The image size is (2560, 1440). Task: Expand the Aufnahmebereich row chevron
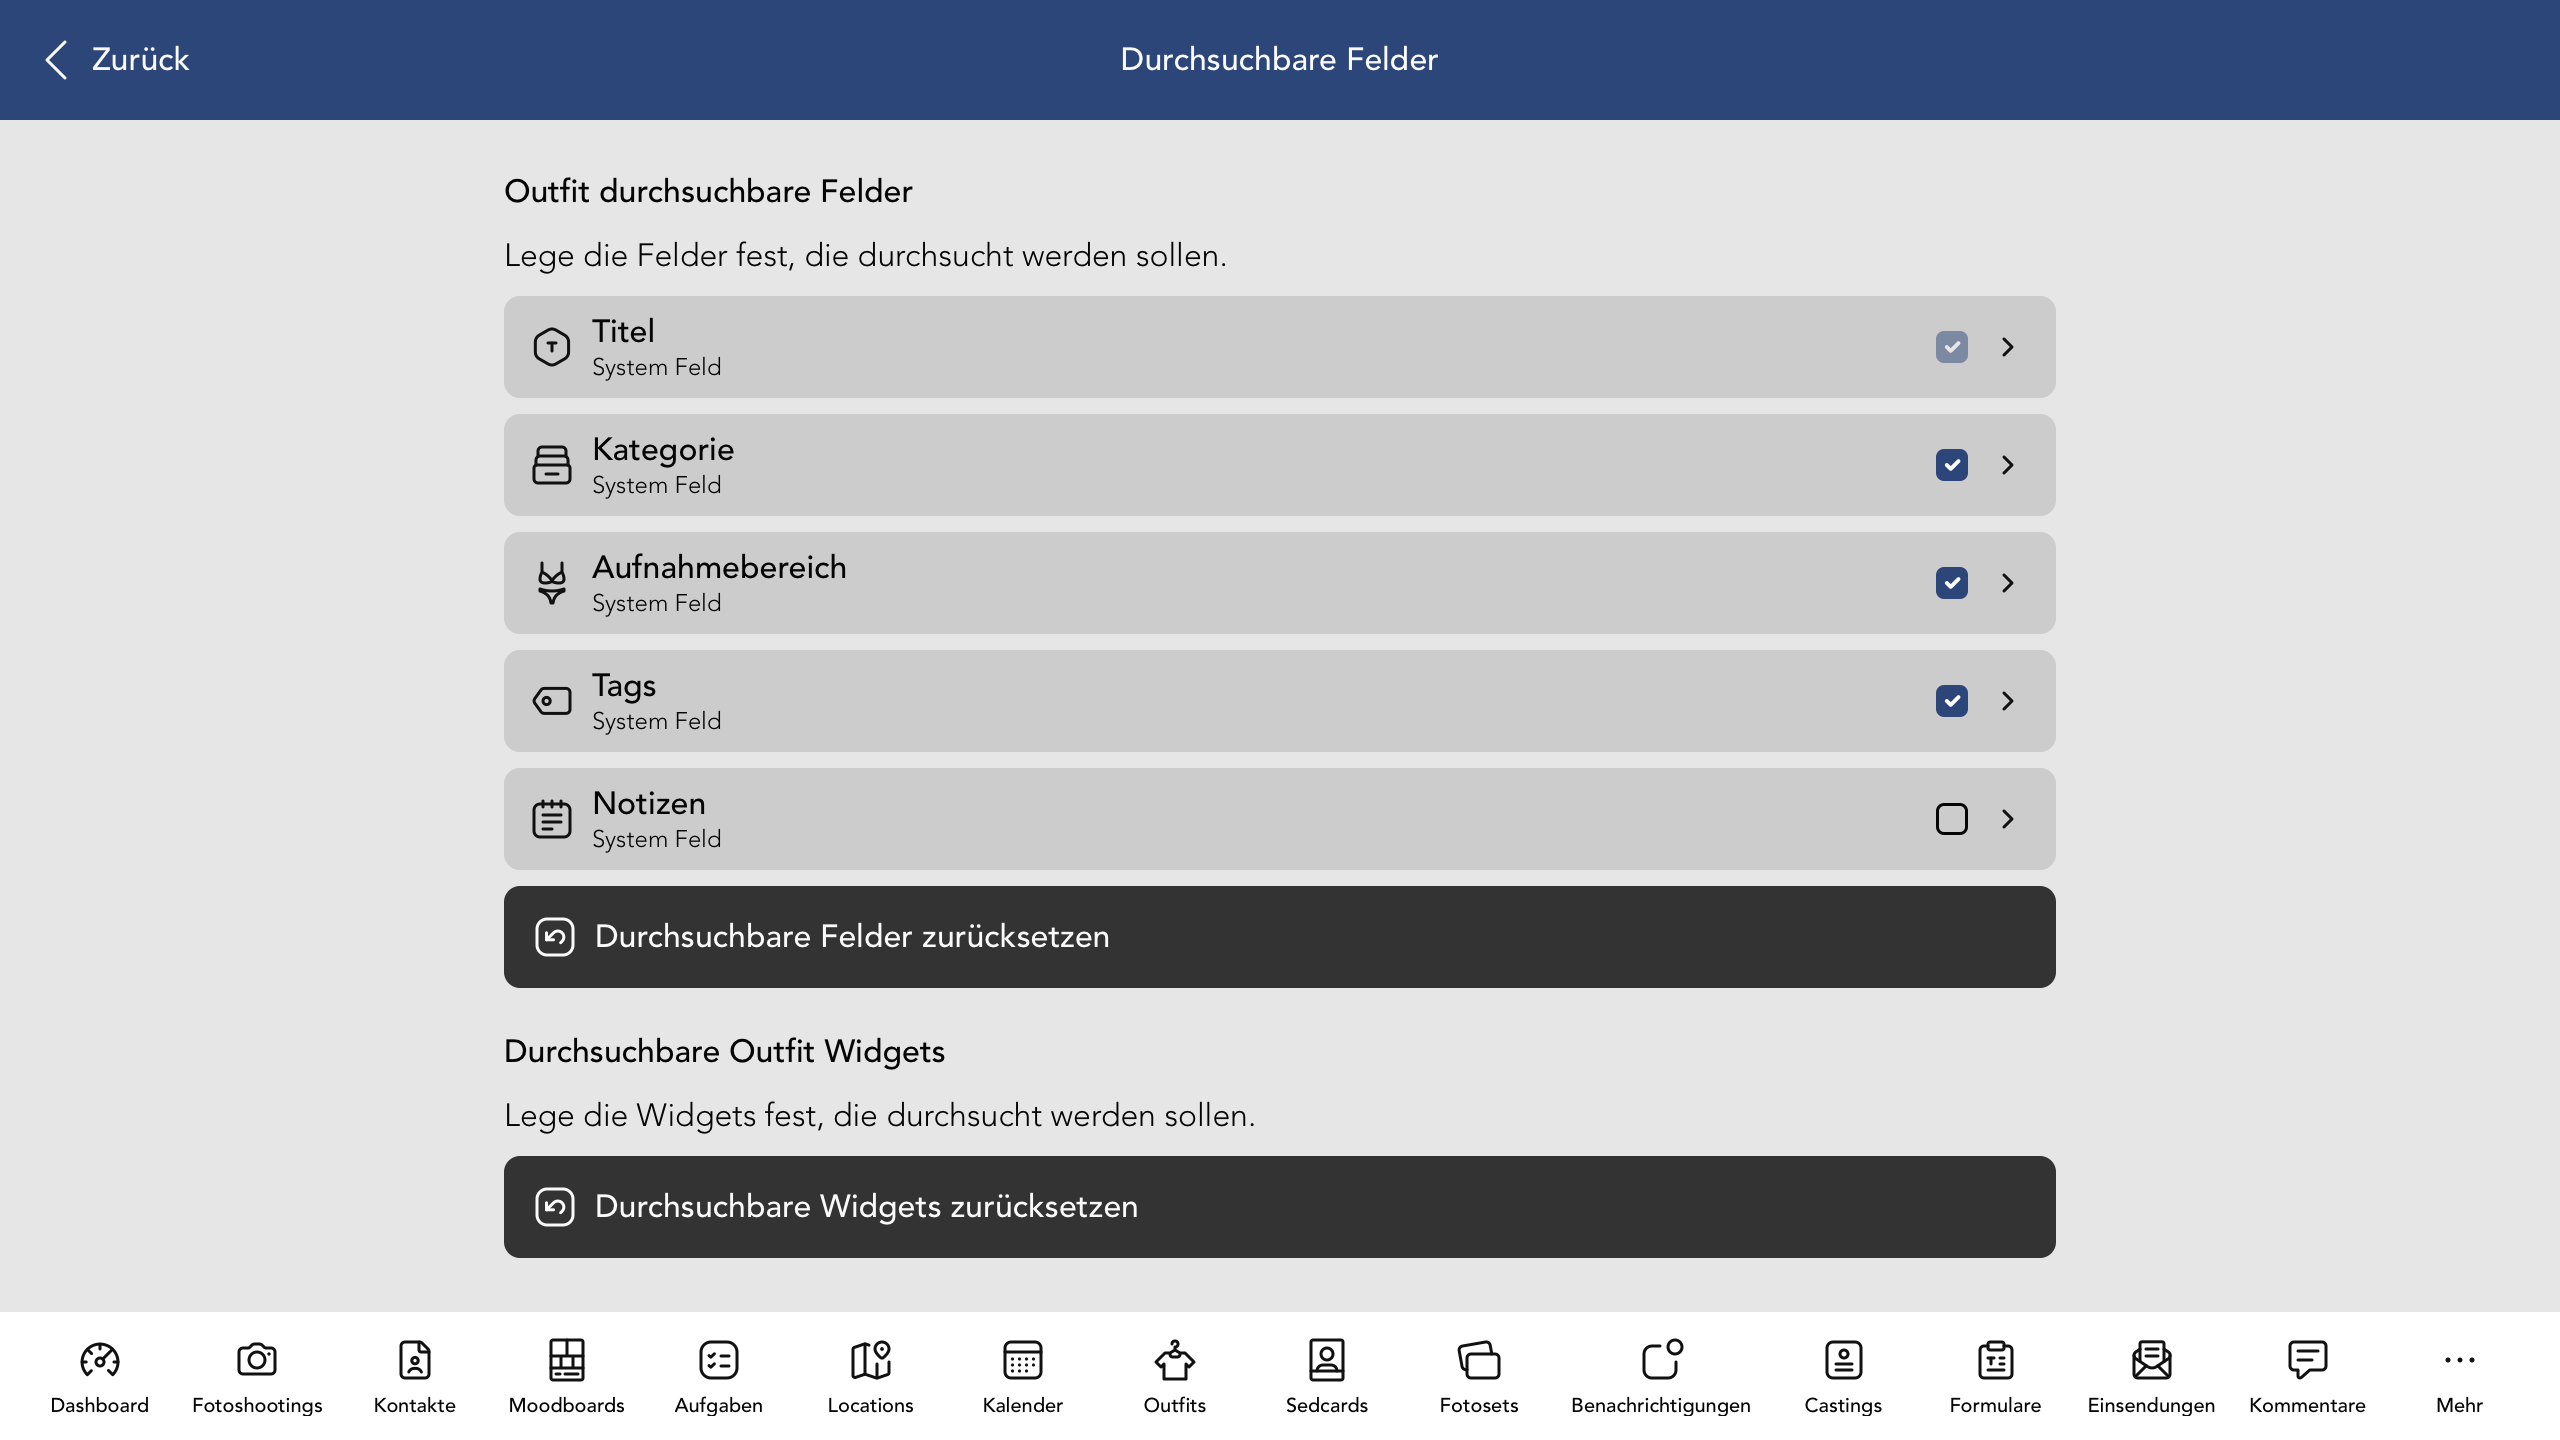(2008, 583)
